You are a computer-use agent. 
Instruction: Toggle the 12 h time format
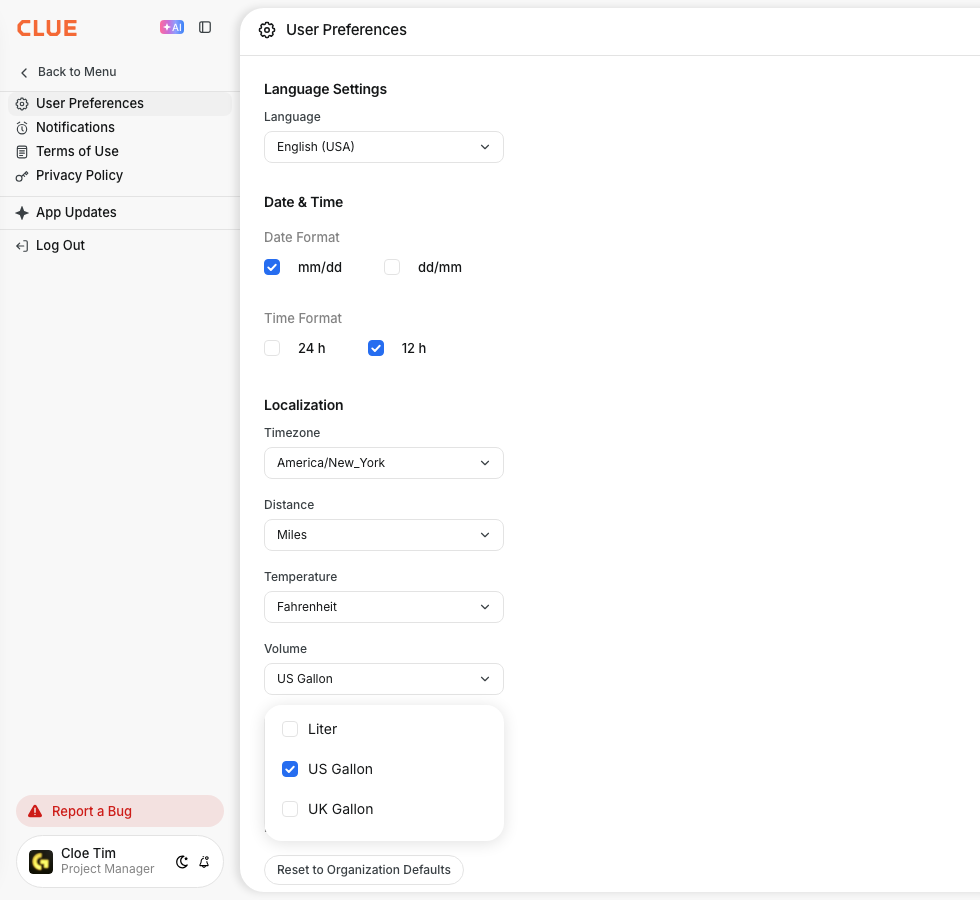(x=376, y=348)
